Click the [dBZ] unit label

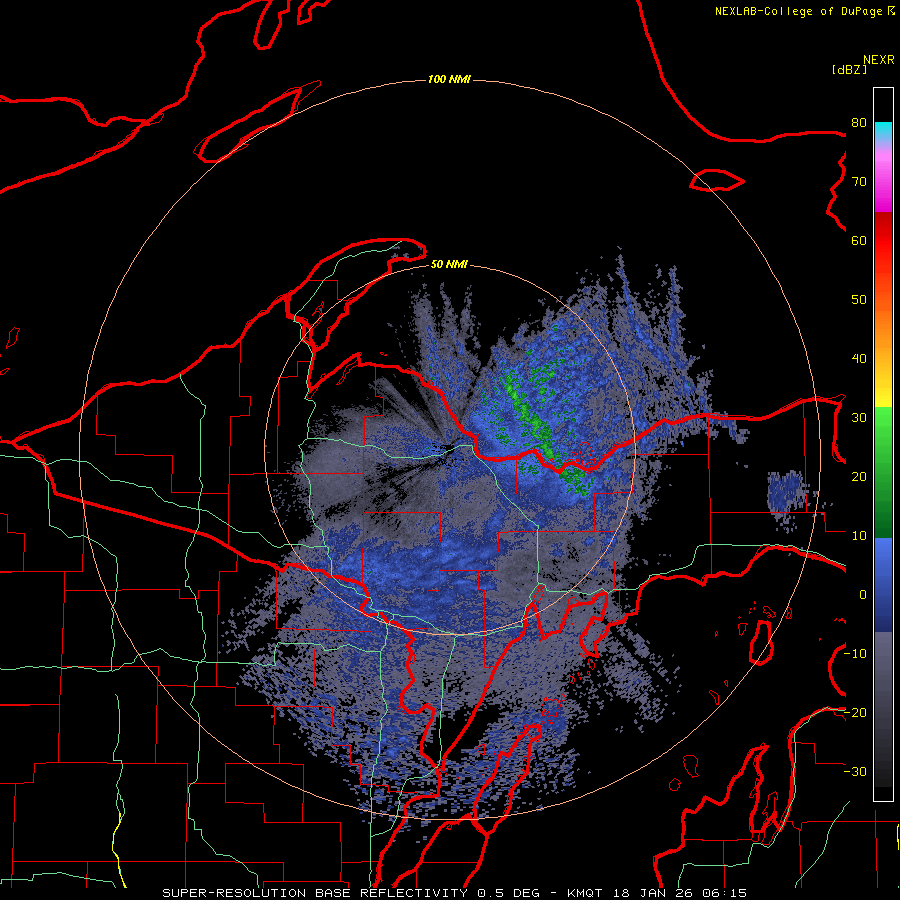point(849,69)
